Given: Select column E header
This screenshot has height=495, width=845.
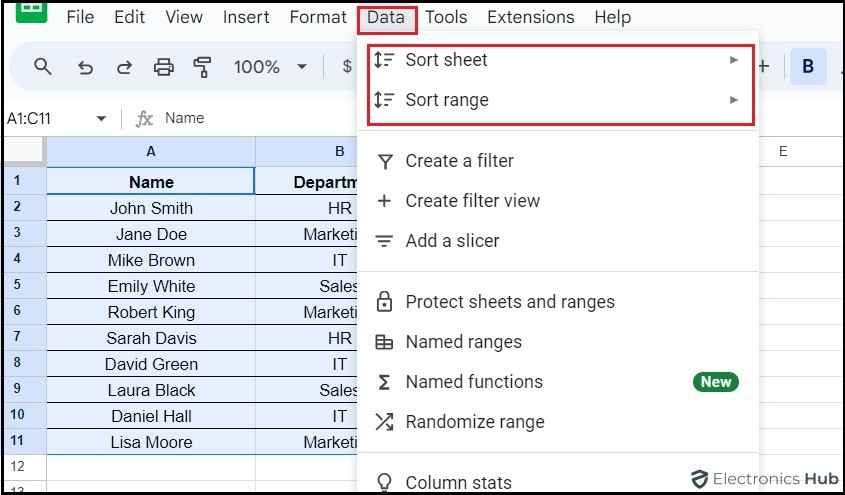Looking at the screenshot, I should click(782, 152).
